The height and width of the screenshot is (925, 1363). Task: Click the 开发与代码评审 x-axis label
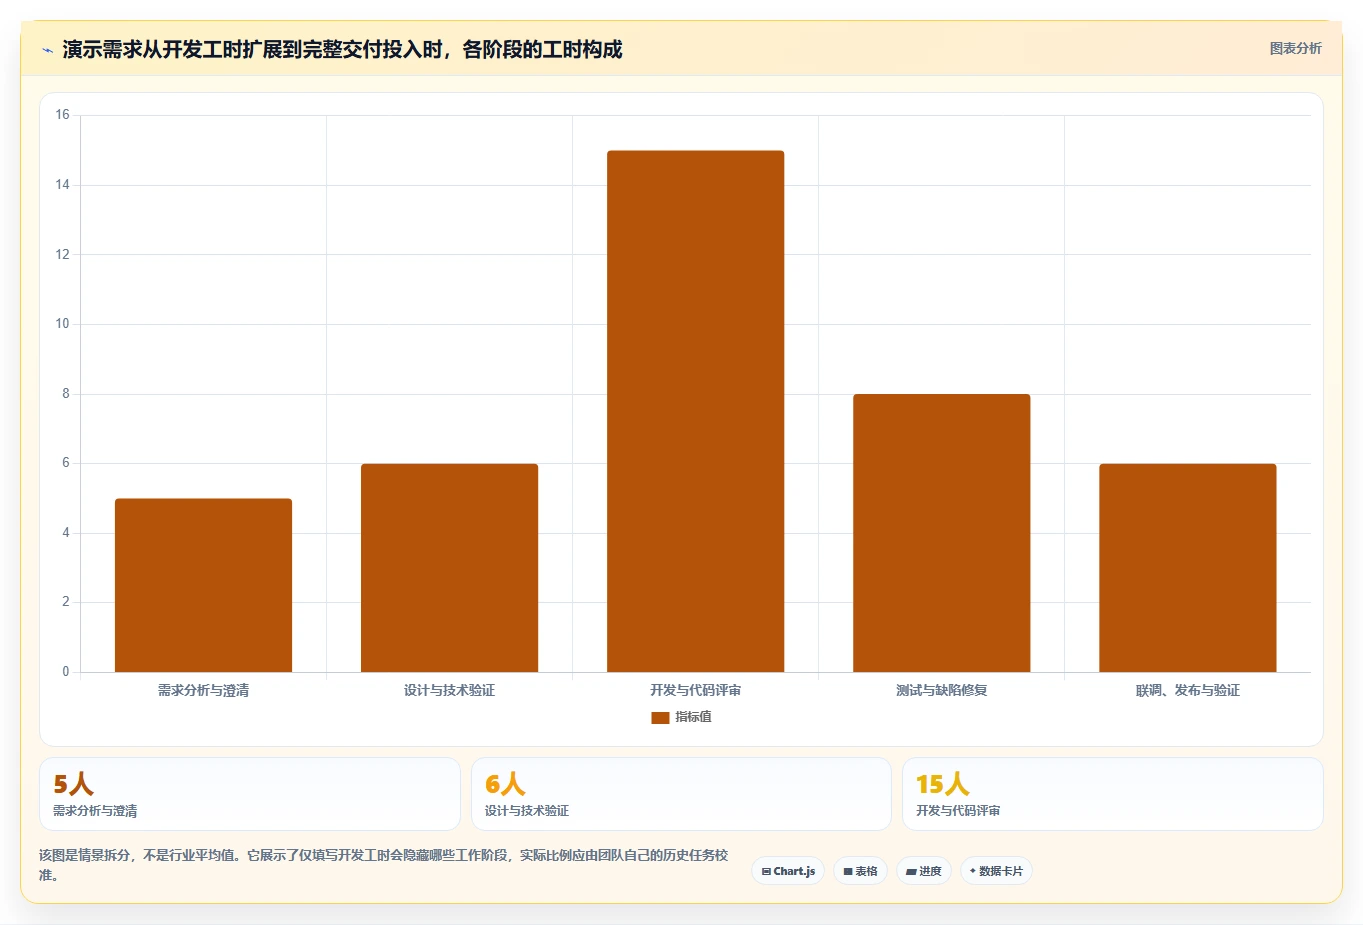pos(695,690)
